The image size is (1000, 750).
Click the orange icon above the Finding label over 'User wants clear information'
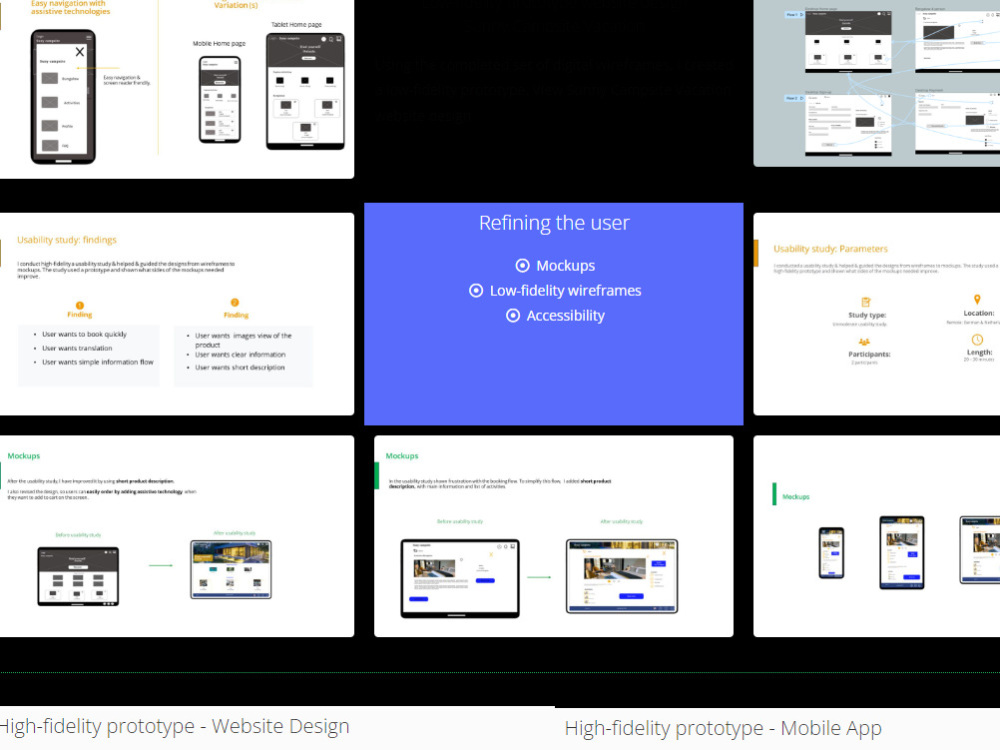[x=235, y=302]
